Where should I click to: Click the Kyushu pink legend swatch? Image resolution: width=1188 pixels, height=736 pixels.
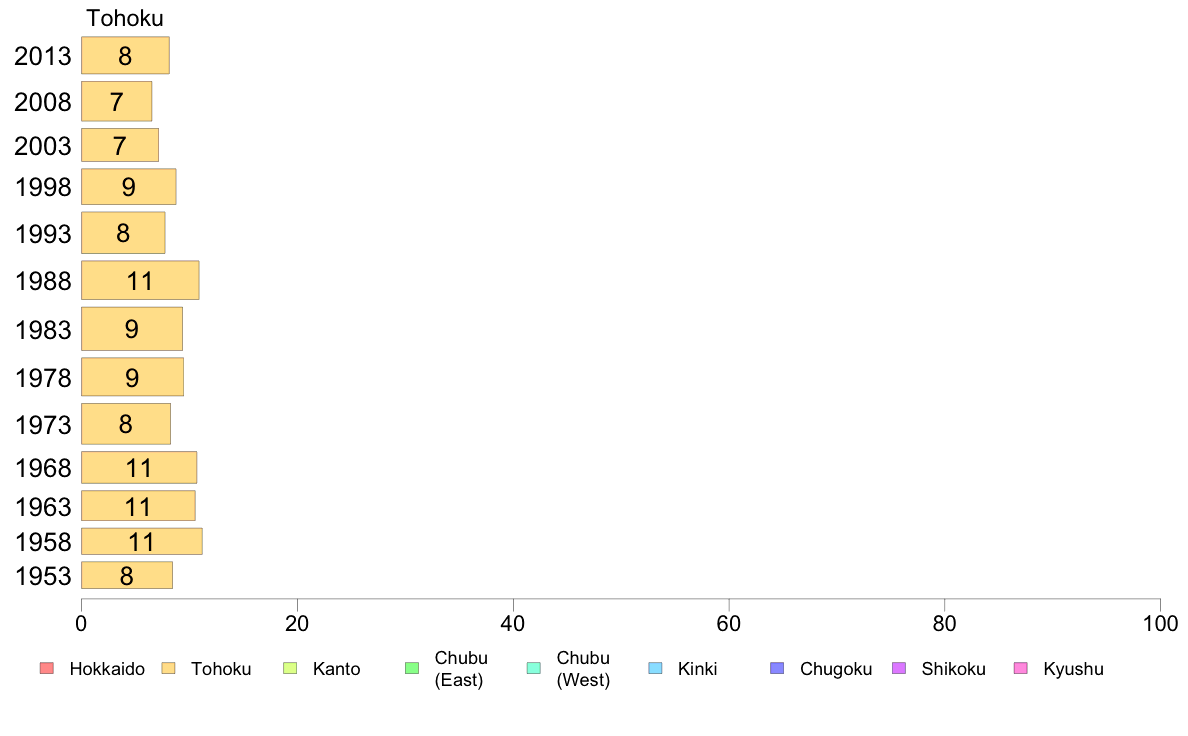pos(1021,668)
